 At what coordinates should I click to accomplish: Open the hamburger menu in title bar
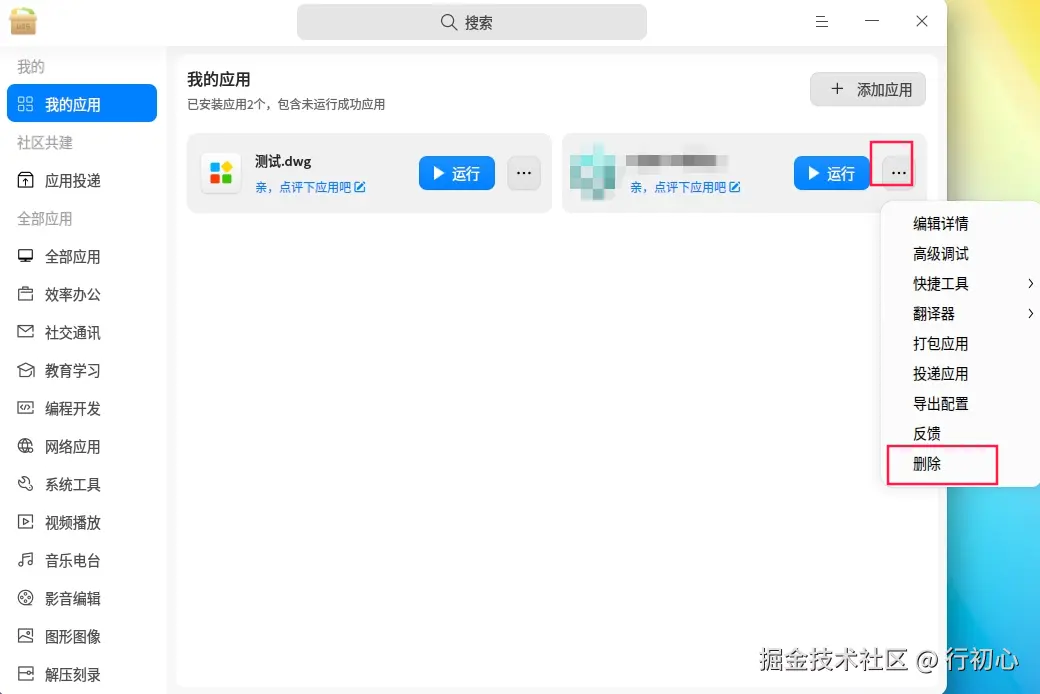click(x=822, y=21)
